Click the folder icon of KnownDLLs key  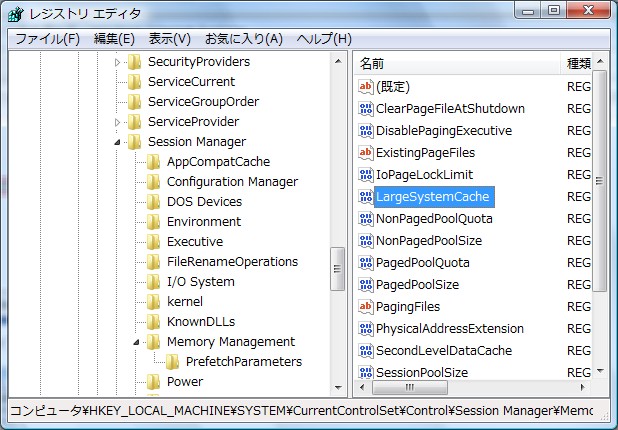(x=153, y=321)
